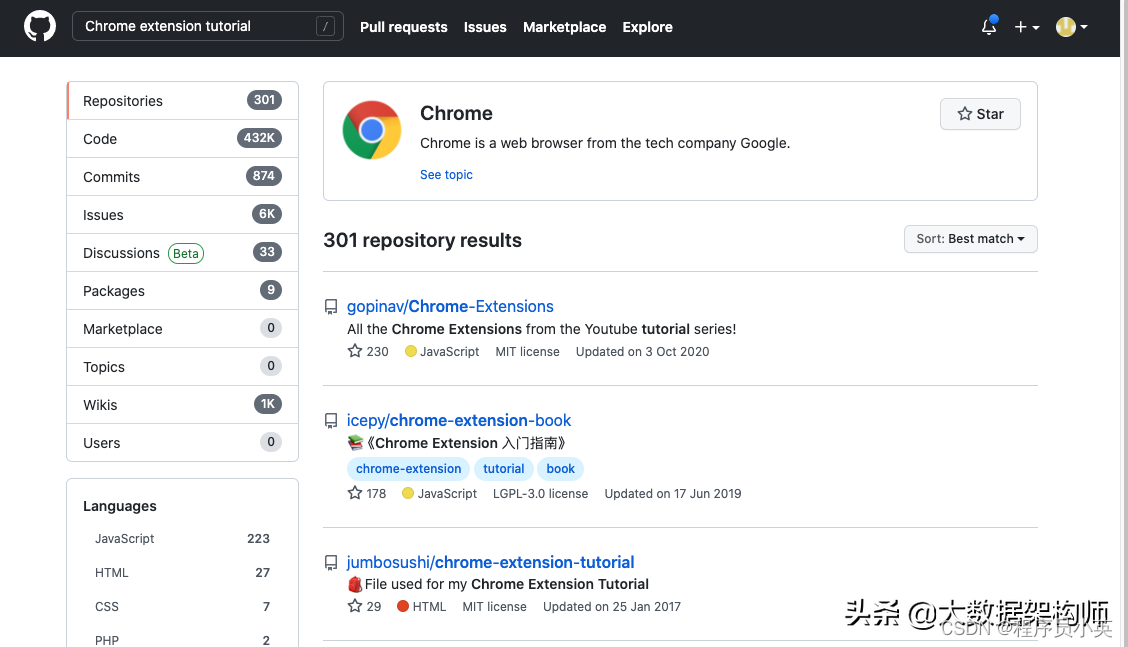
Task: Open gopinav/Chrome-Extensions repository
Action: (x=450, y=307)
